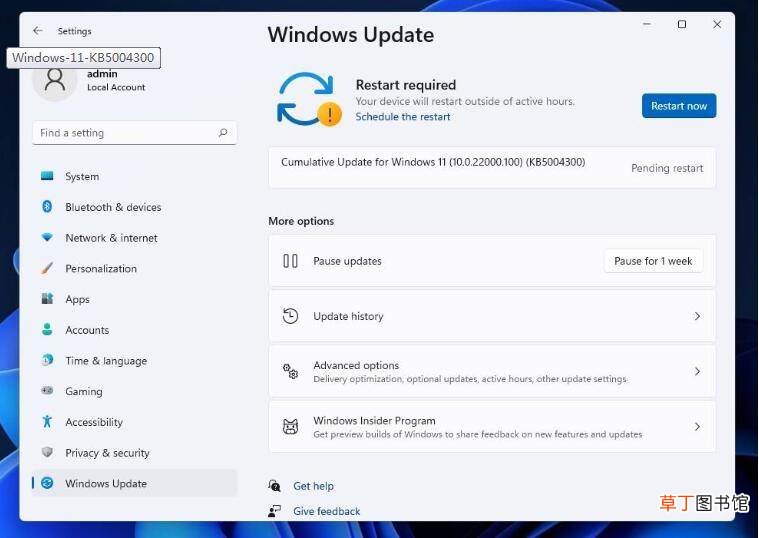The width and height of the screenshot is (759, 538).
Task: Click the Privacy shield icon
Action: pos(47,452)
